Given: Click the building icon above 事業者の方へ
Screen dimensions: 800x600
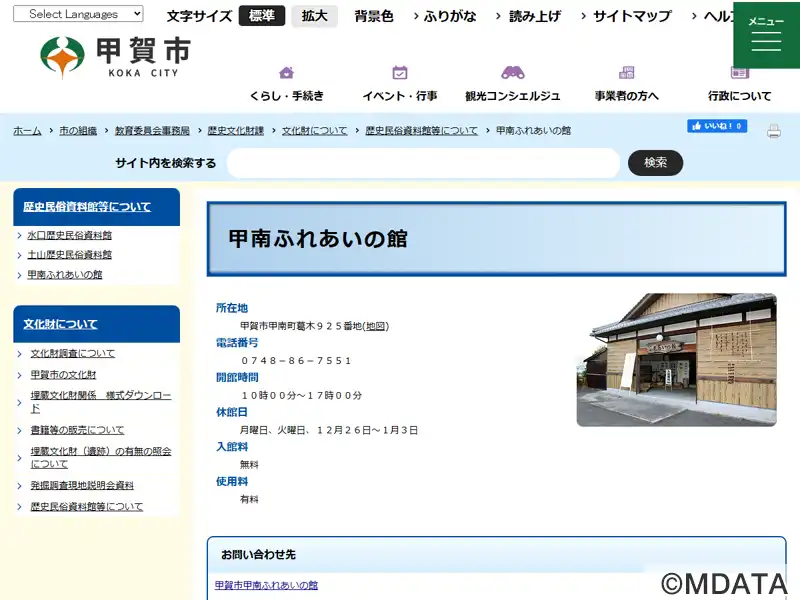Looking at the screenshot, I should pos(626,72).
